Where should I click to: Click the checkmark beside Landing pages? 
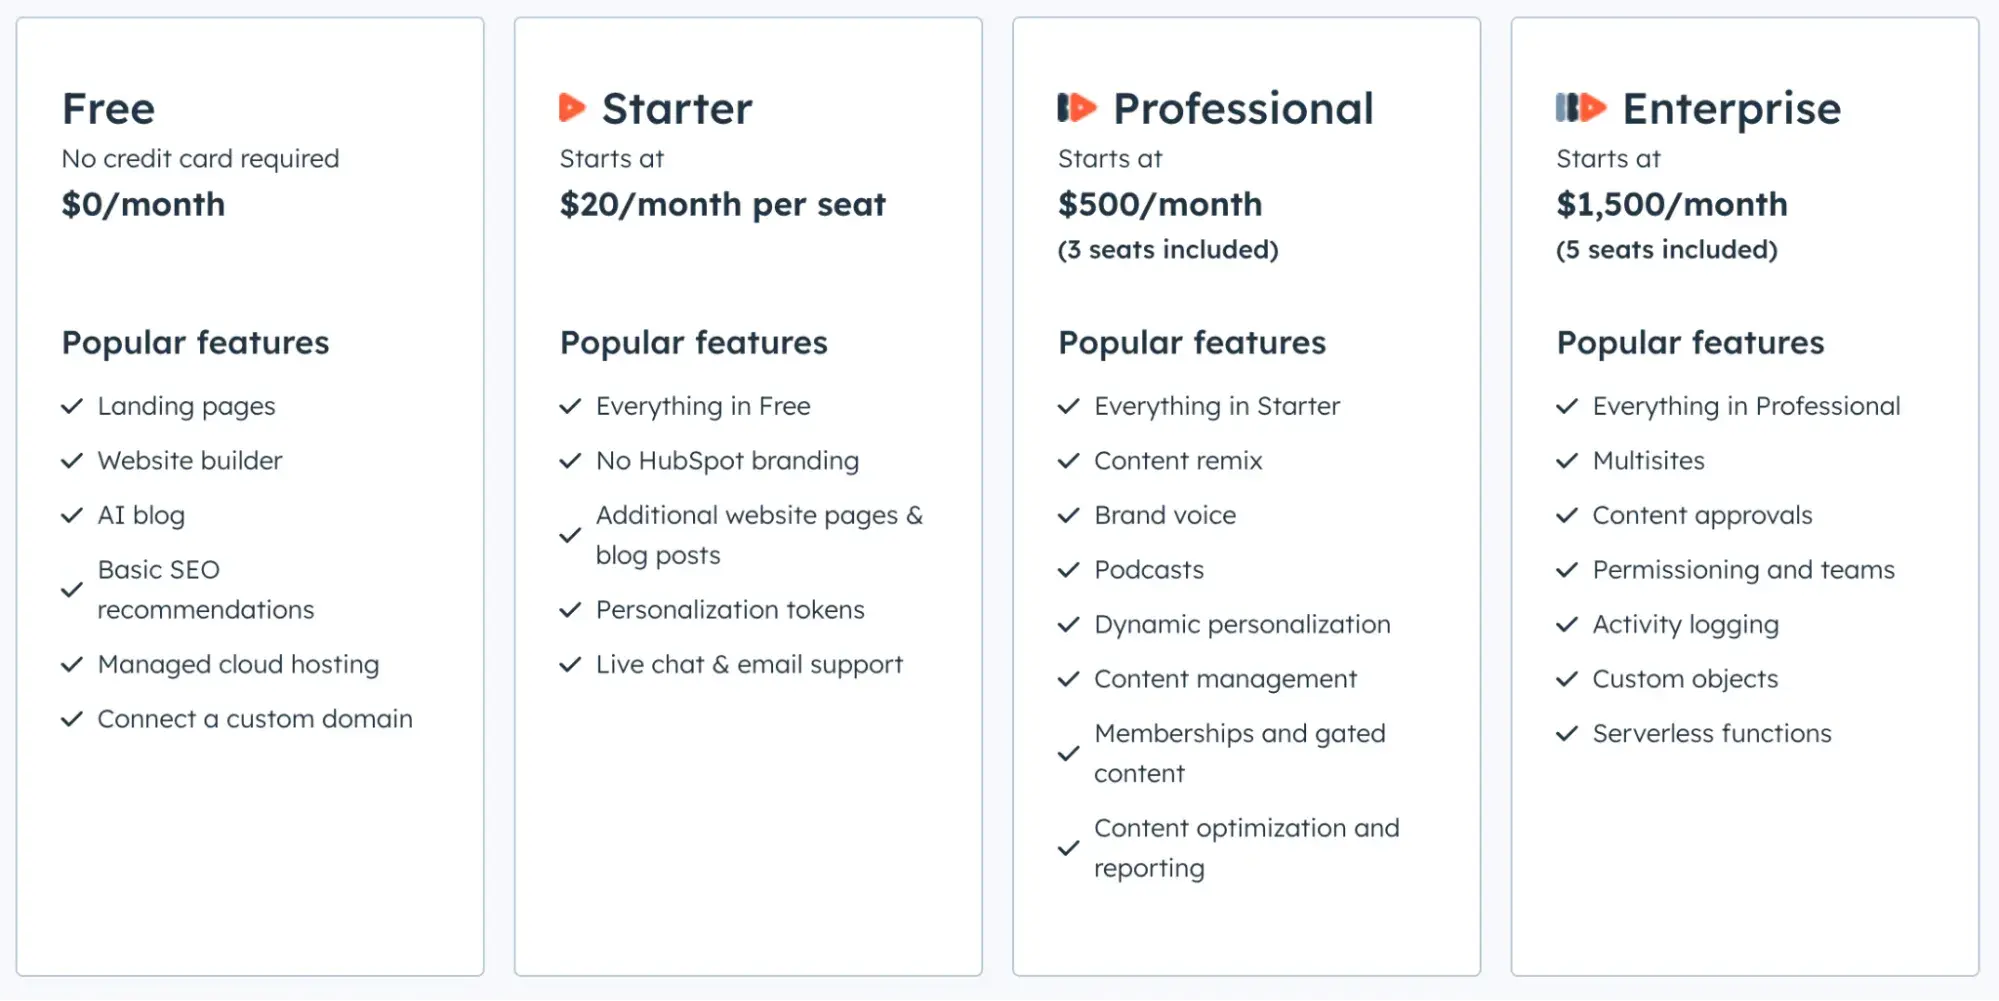[72, 407]
